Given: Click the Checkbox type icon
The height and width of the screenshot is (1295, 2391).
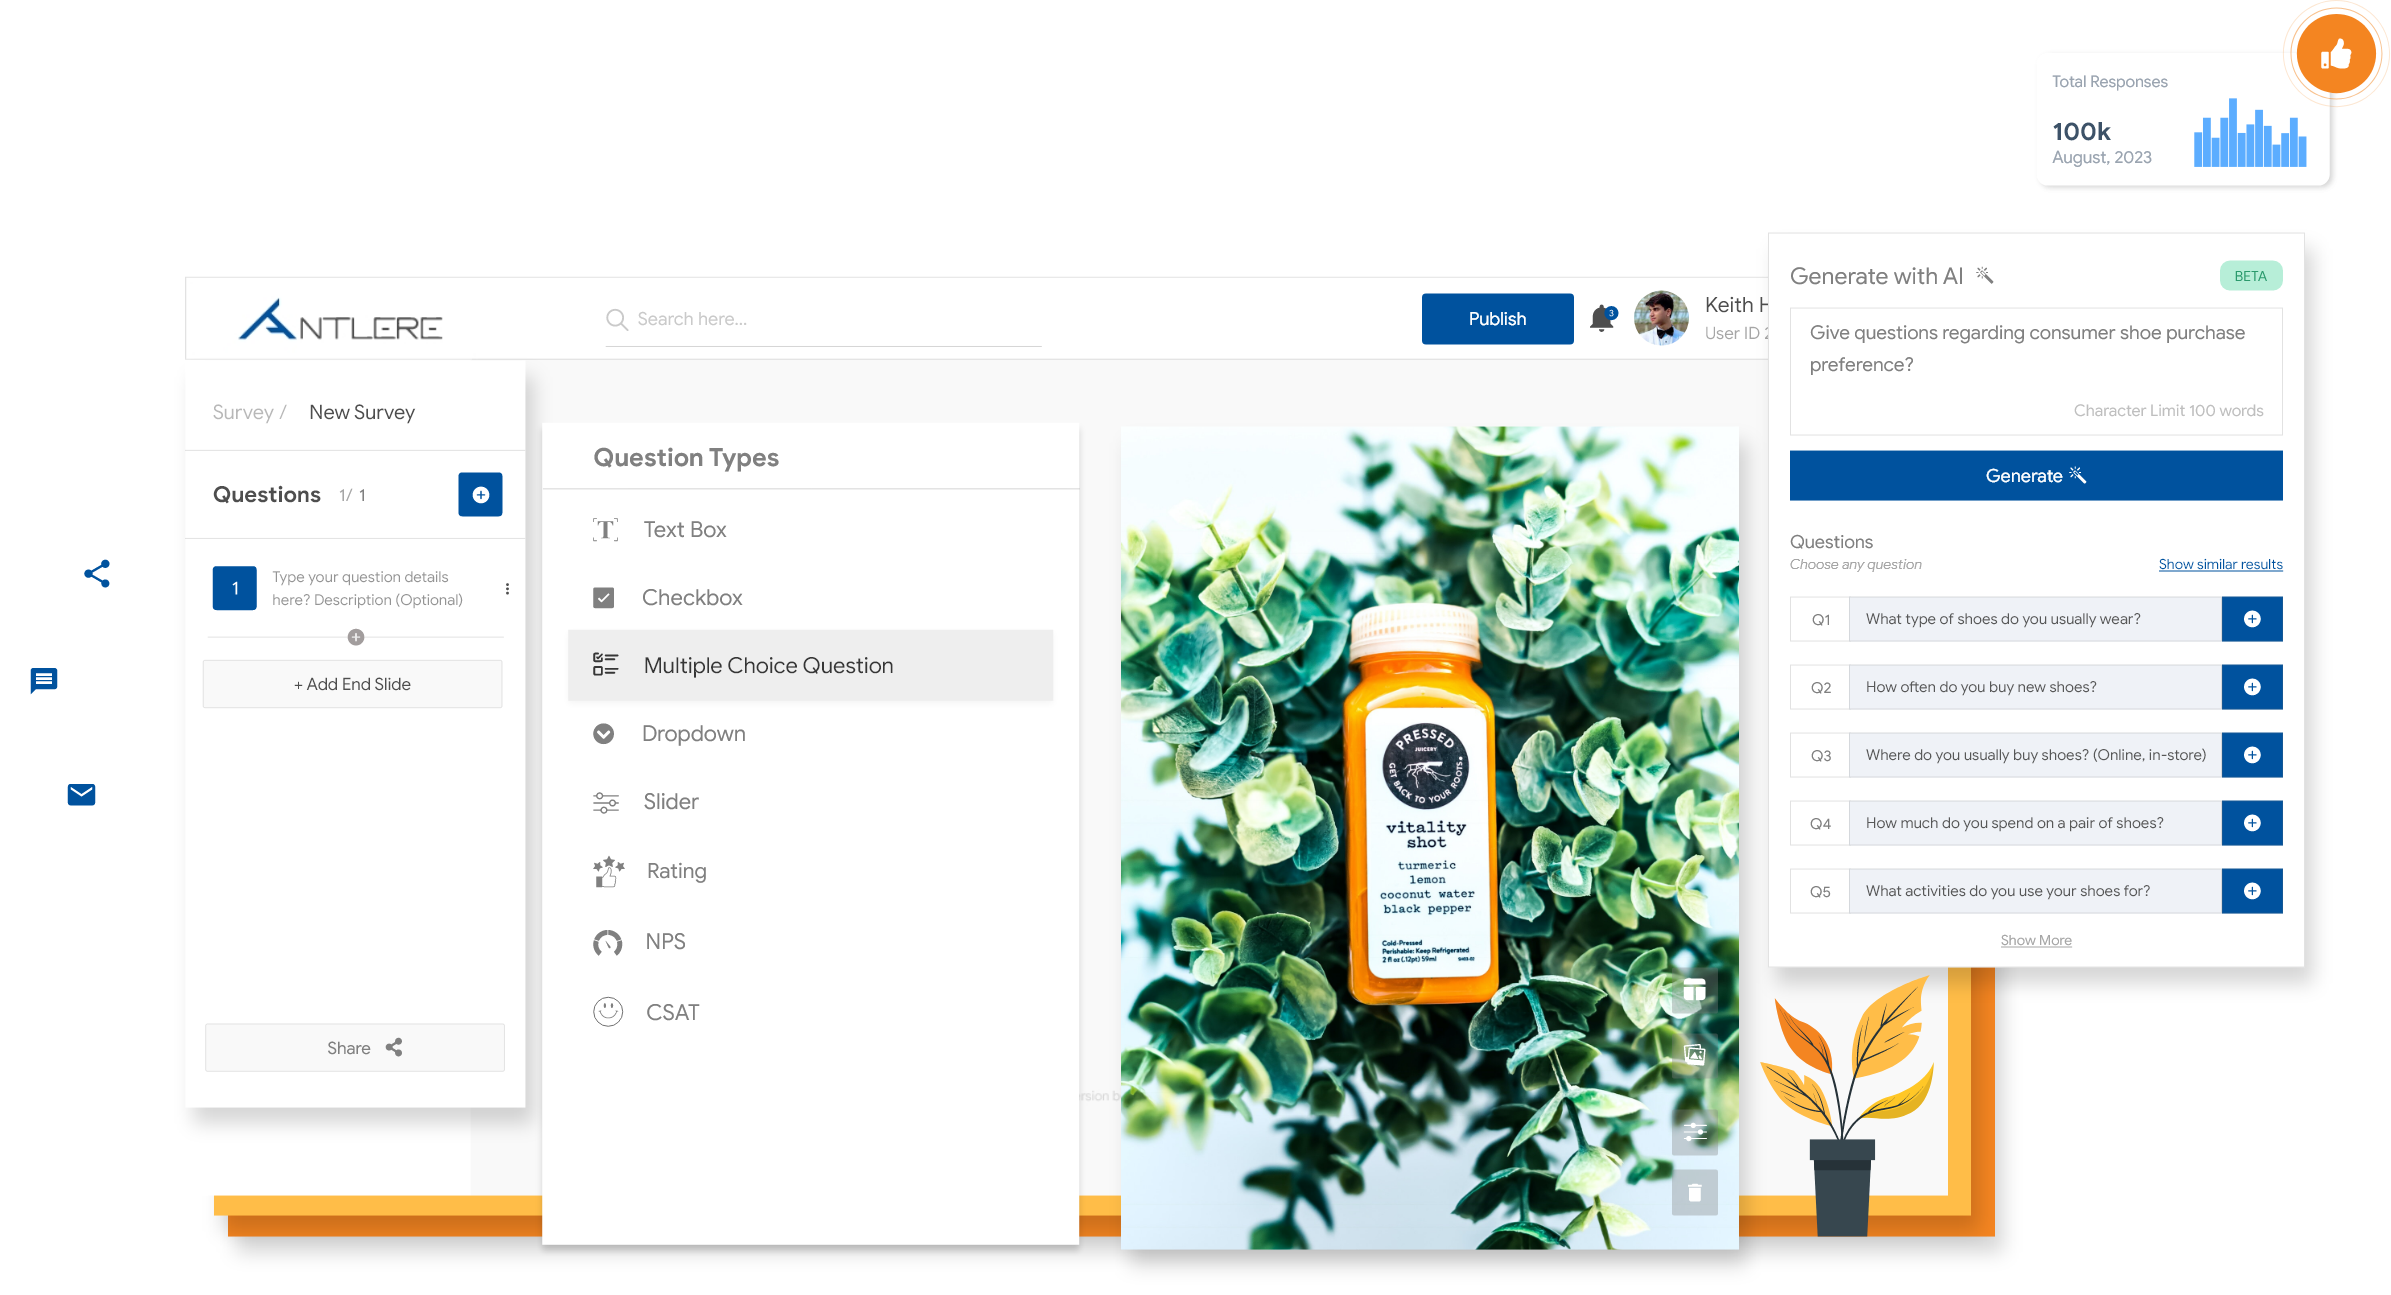Looking at the screenshot, I should (x=603, y=598).
